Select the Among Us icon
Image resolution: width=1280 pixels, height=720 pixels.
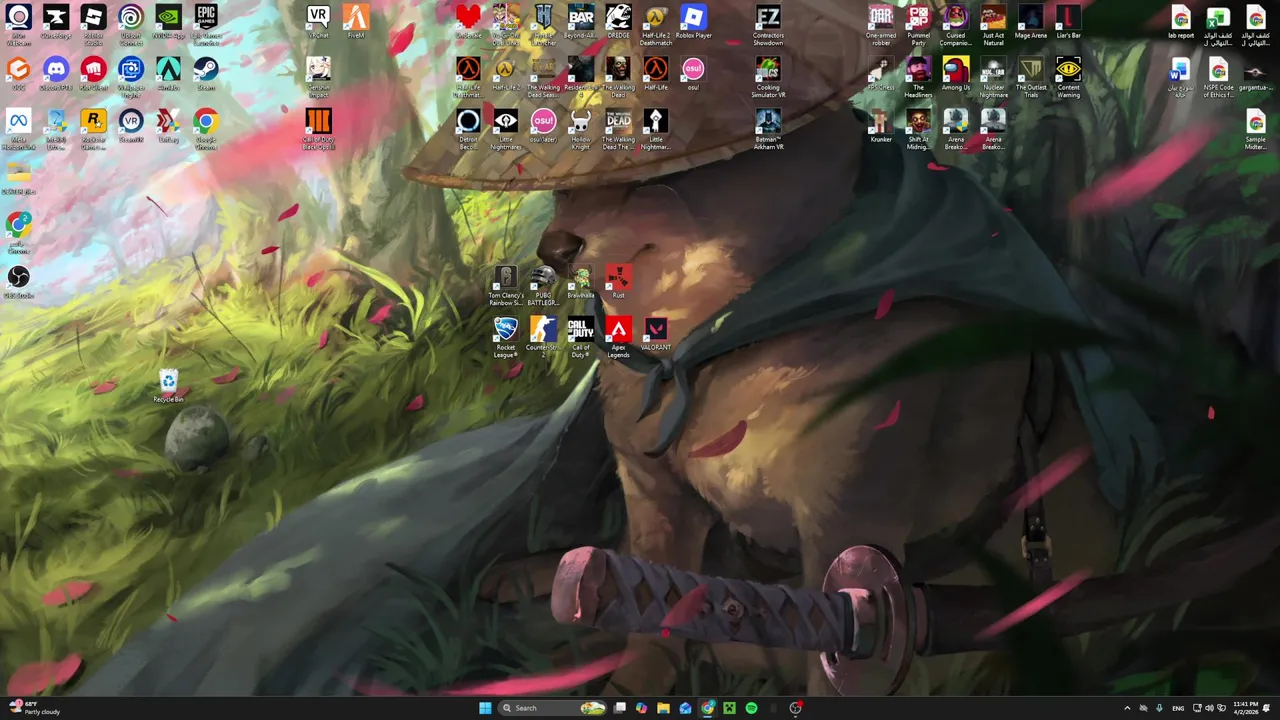pyautogui.click(x=956, y=74)
